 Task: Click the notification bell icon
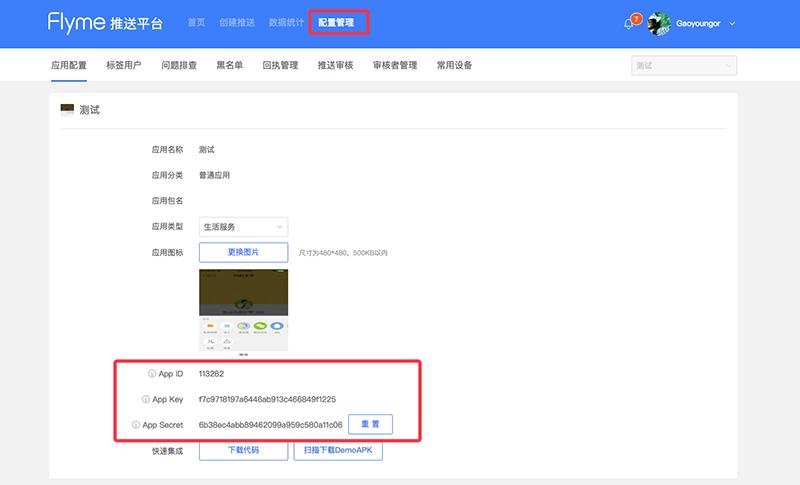pyautogui.click(x=629, y=23)
